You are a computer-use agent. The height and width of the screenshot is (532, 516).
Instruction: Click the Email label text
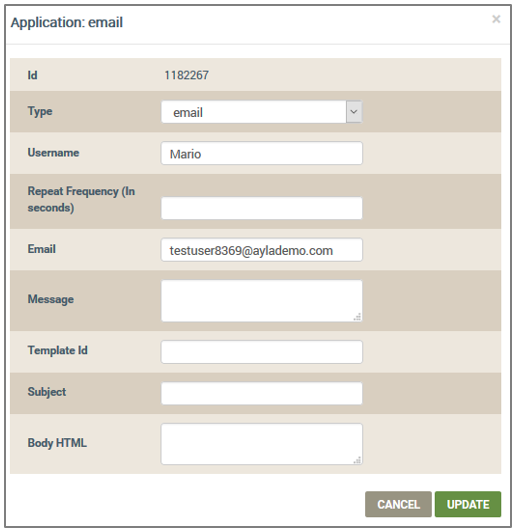[41, 249]
